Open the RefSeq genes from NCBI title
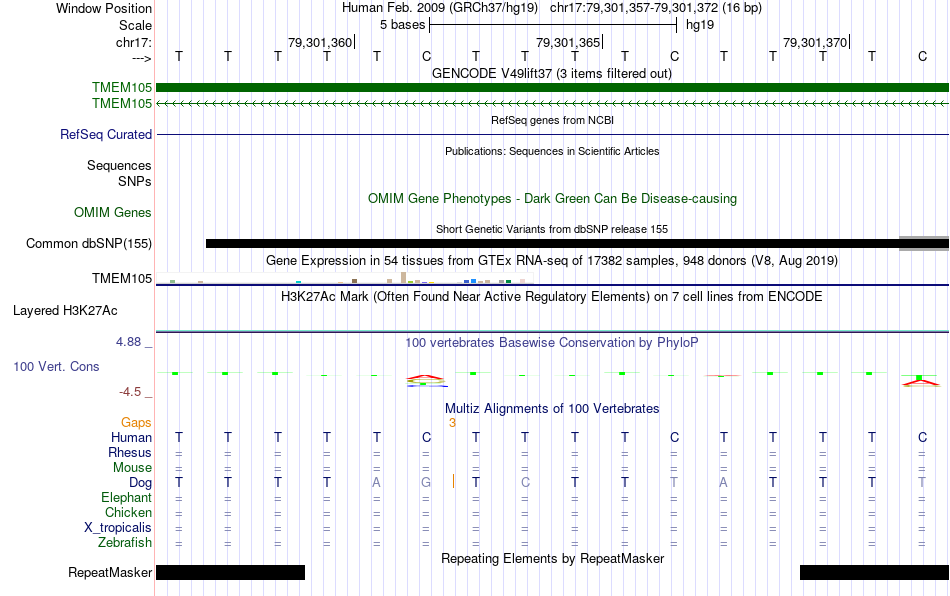950x596 pixels. 552,120
